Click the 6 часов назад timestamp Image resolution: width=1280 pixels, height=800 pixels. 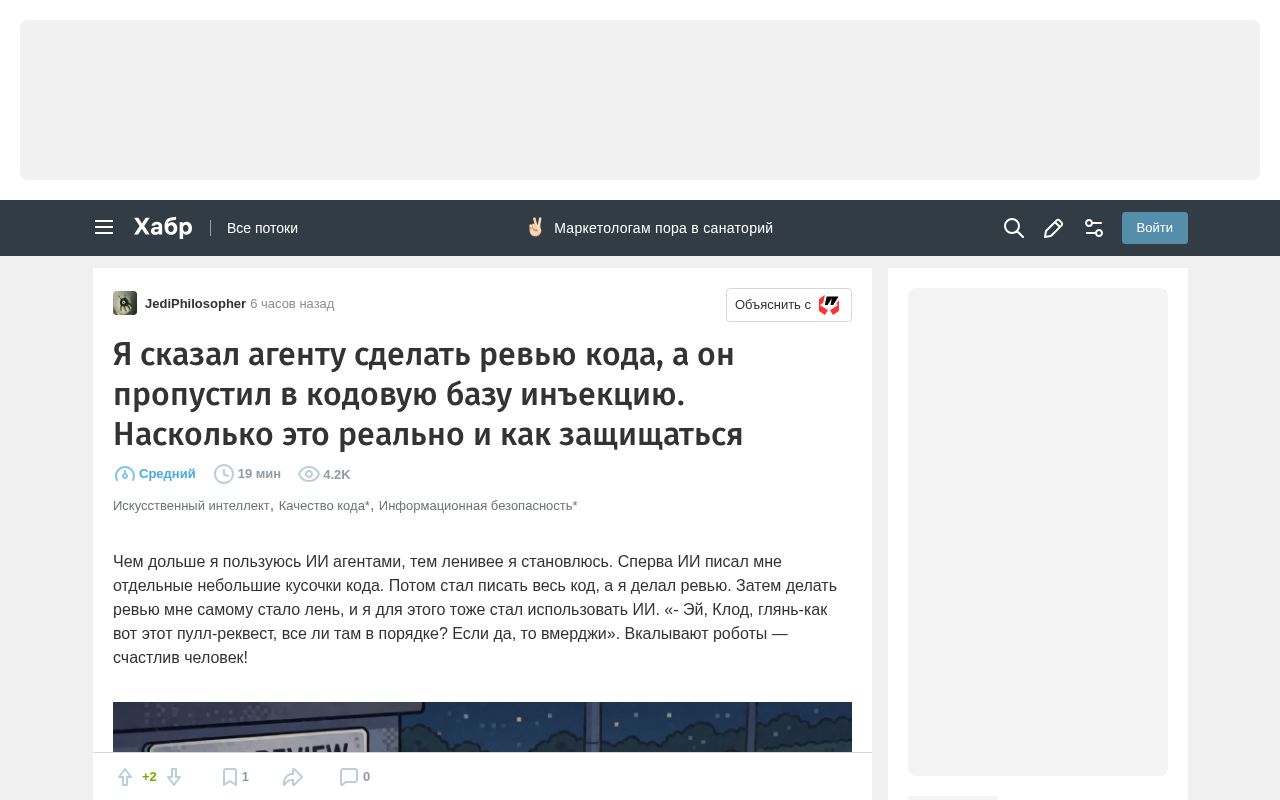[292, 303]
